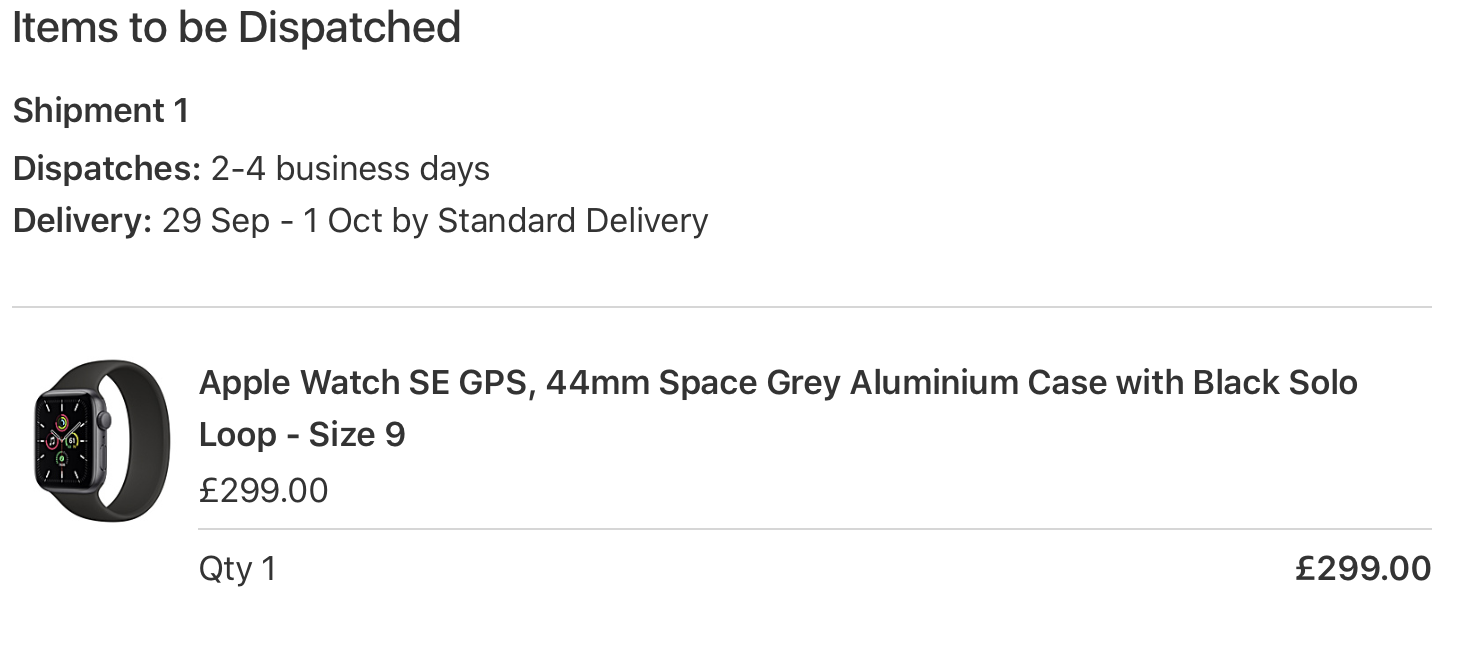Image resolution: width=1458 pixels, height=648 pixels.
Task: Click the "Loop - Size 9" line
Action: click(x=302, y=434)
